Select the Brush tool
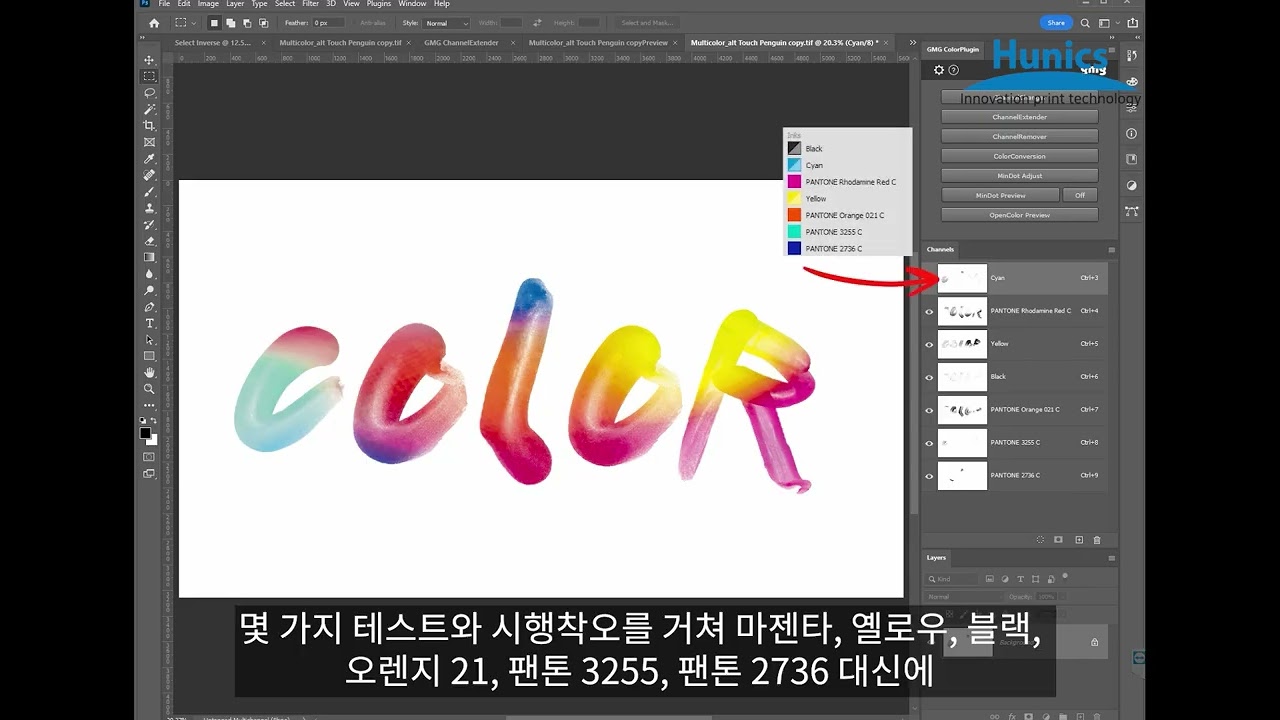The height and width of the screenshot is (720, 1280). 149,192
